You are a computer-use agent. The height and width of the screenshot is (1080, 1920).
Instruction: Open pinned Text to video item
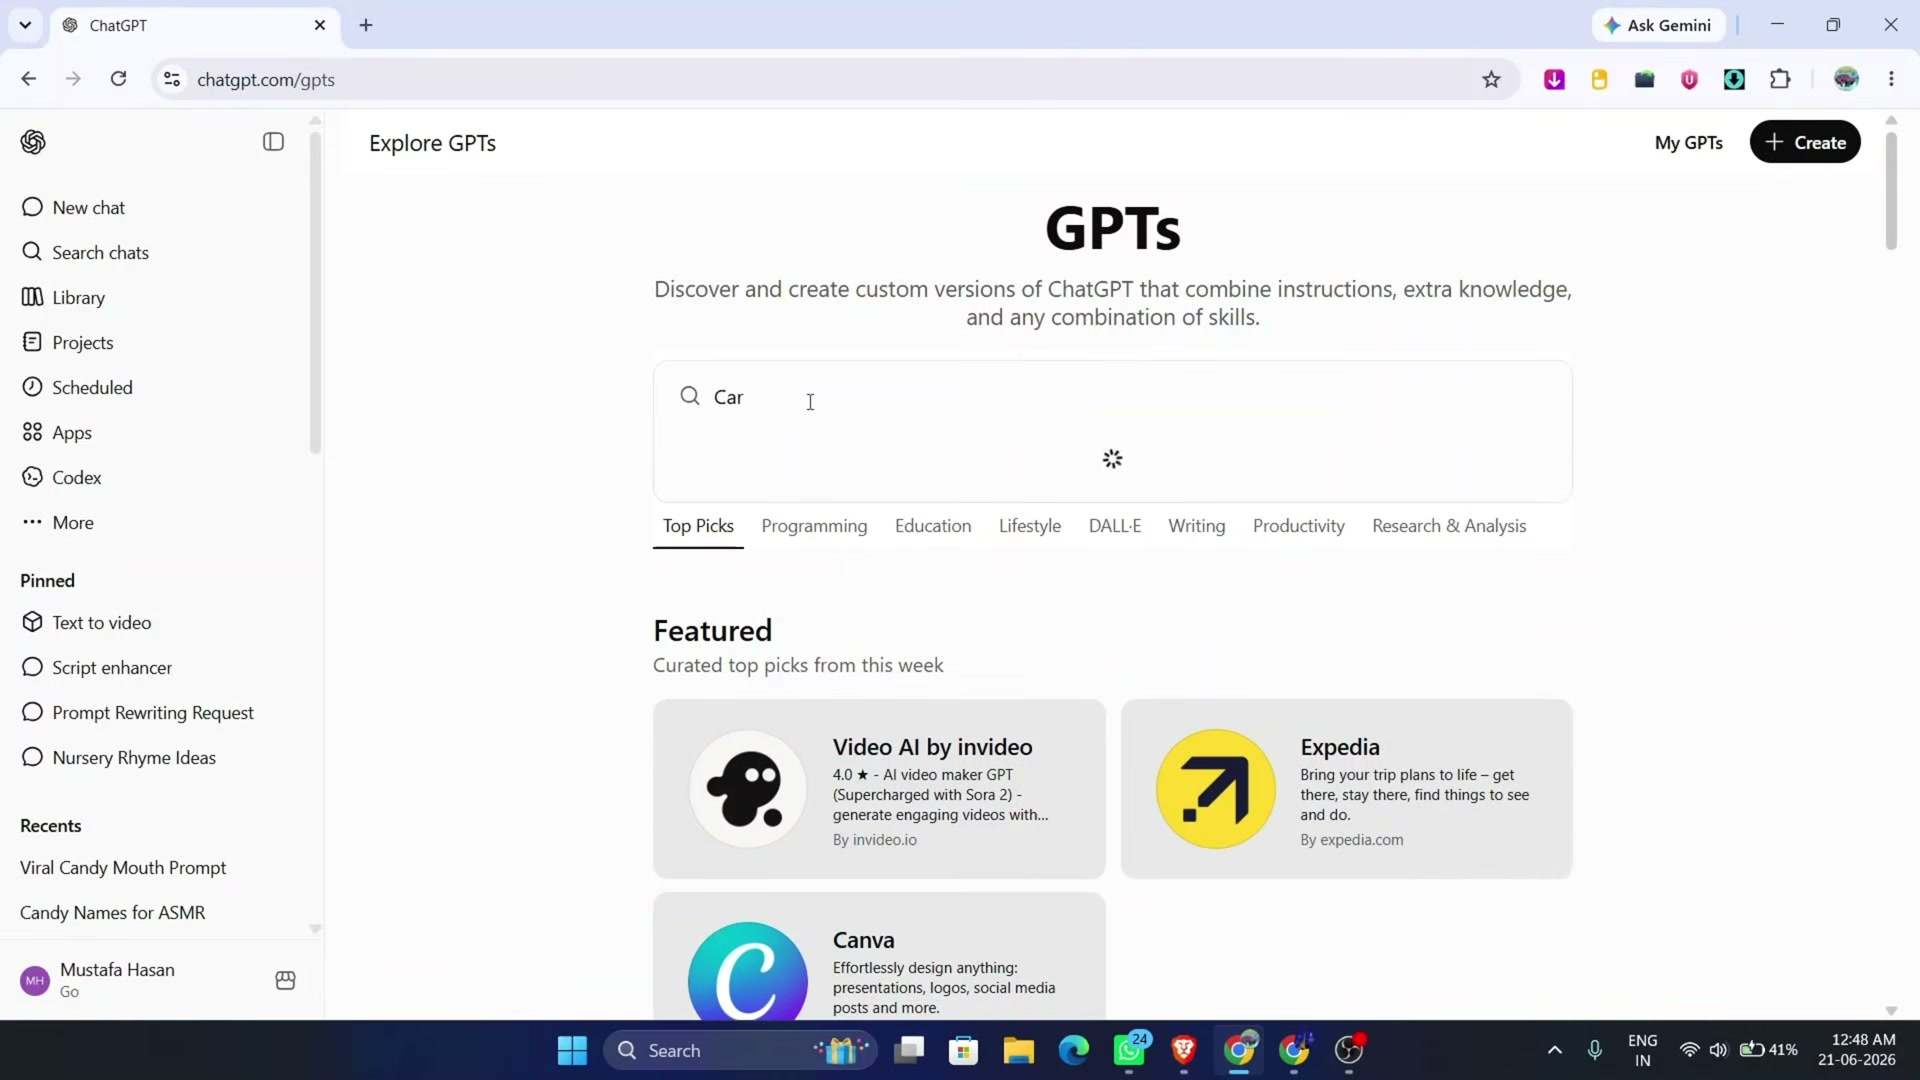click(160, 622)
